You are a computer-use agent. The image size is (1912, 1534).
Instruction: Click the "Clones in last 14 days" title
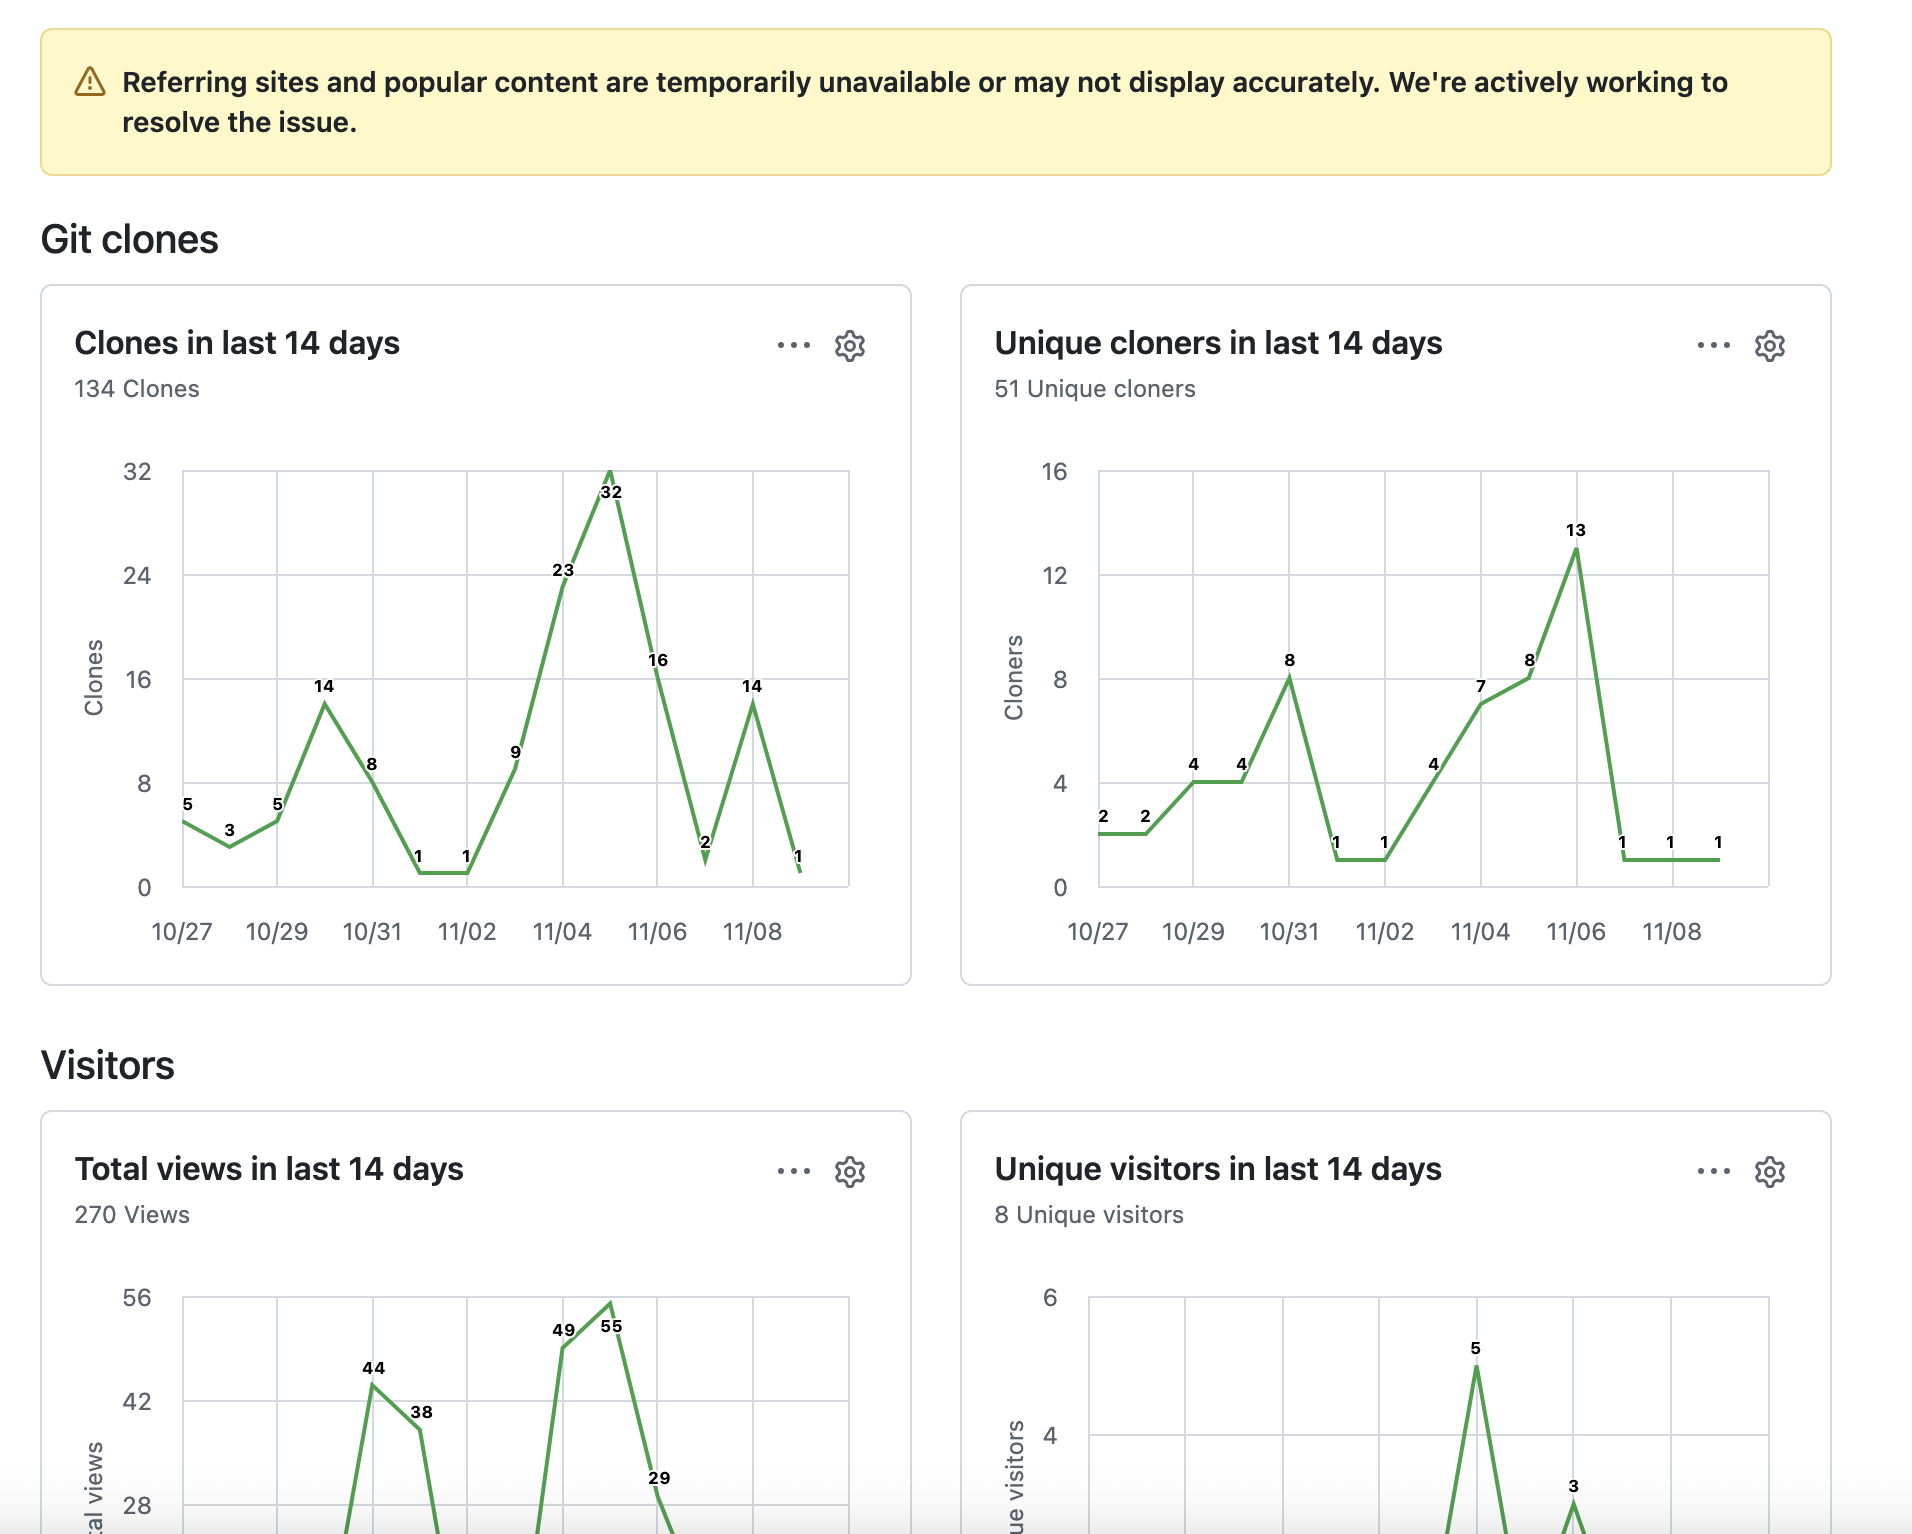click(237, 343)
